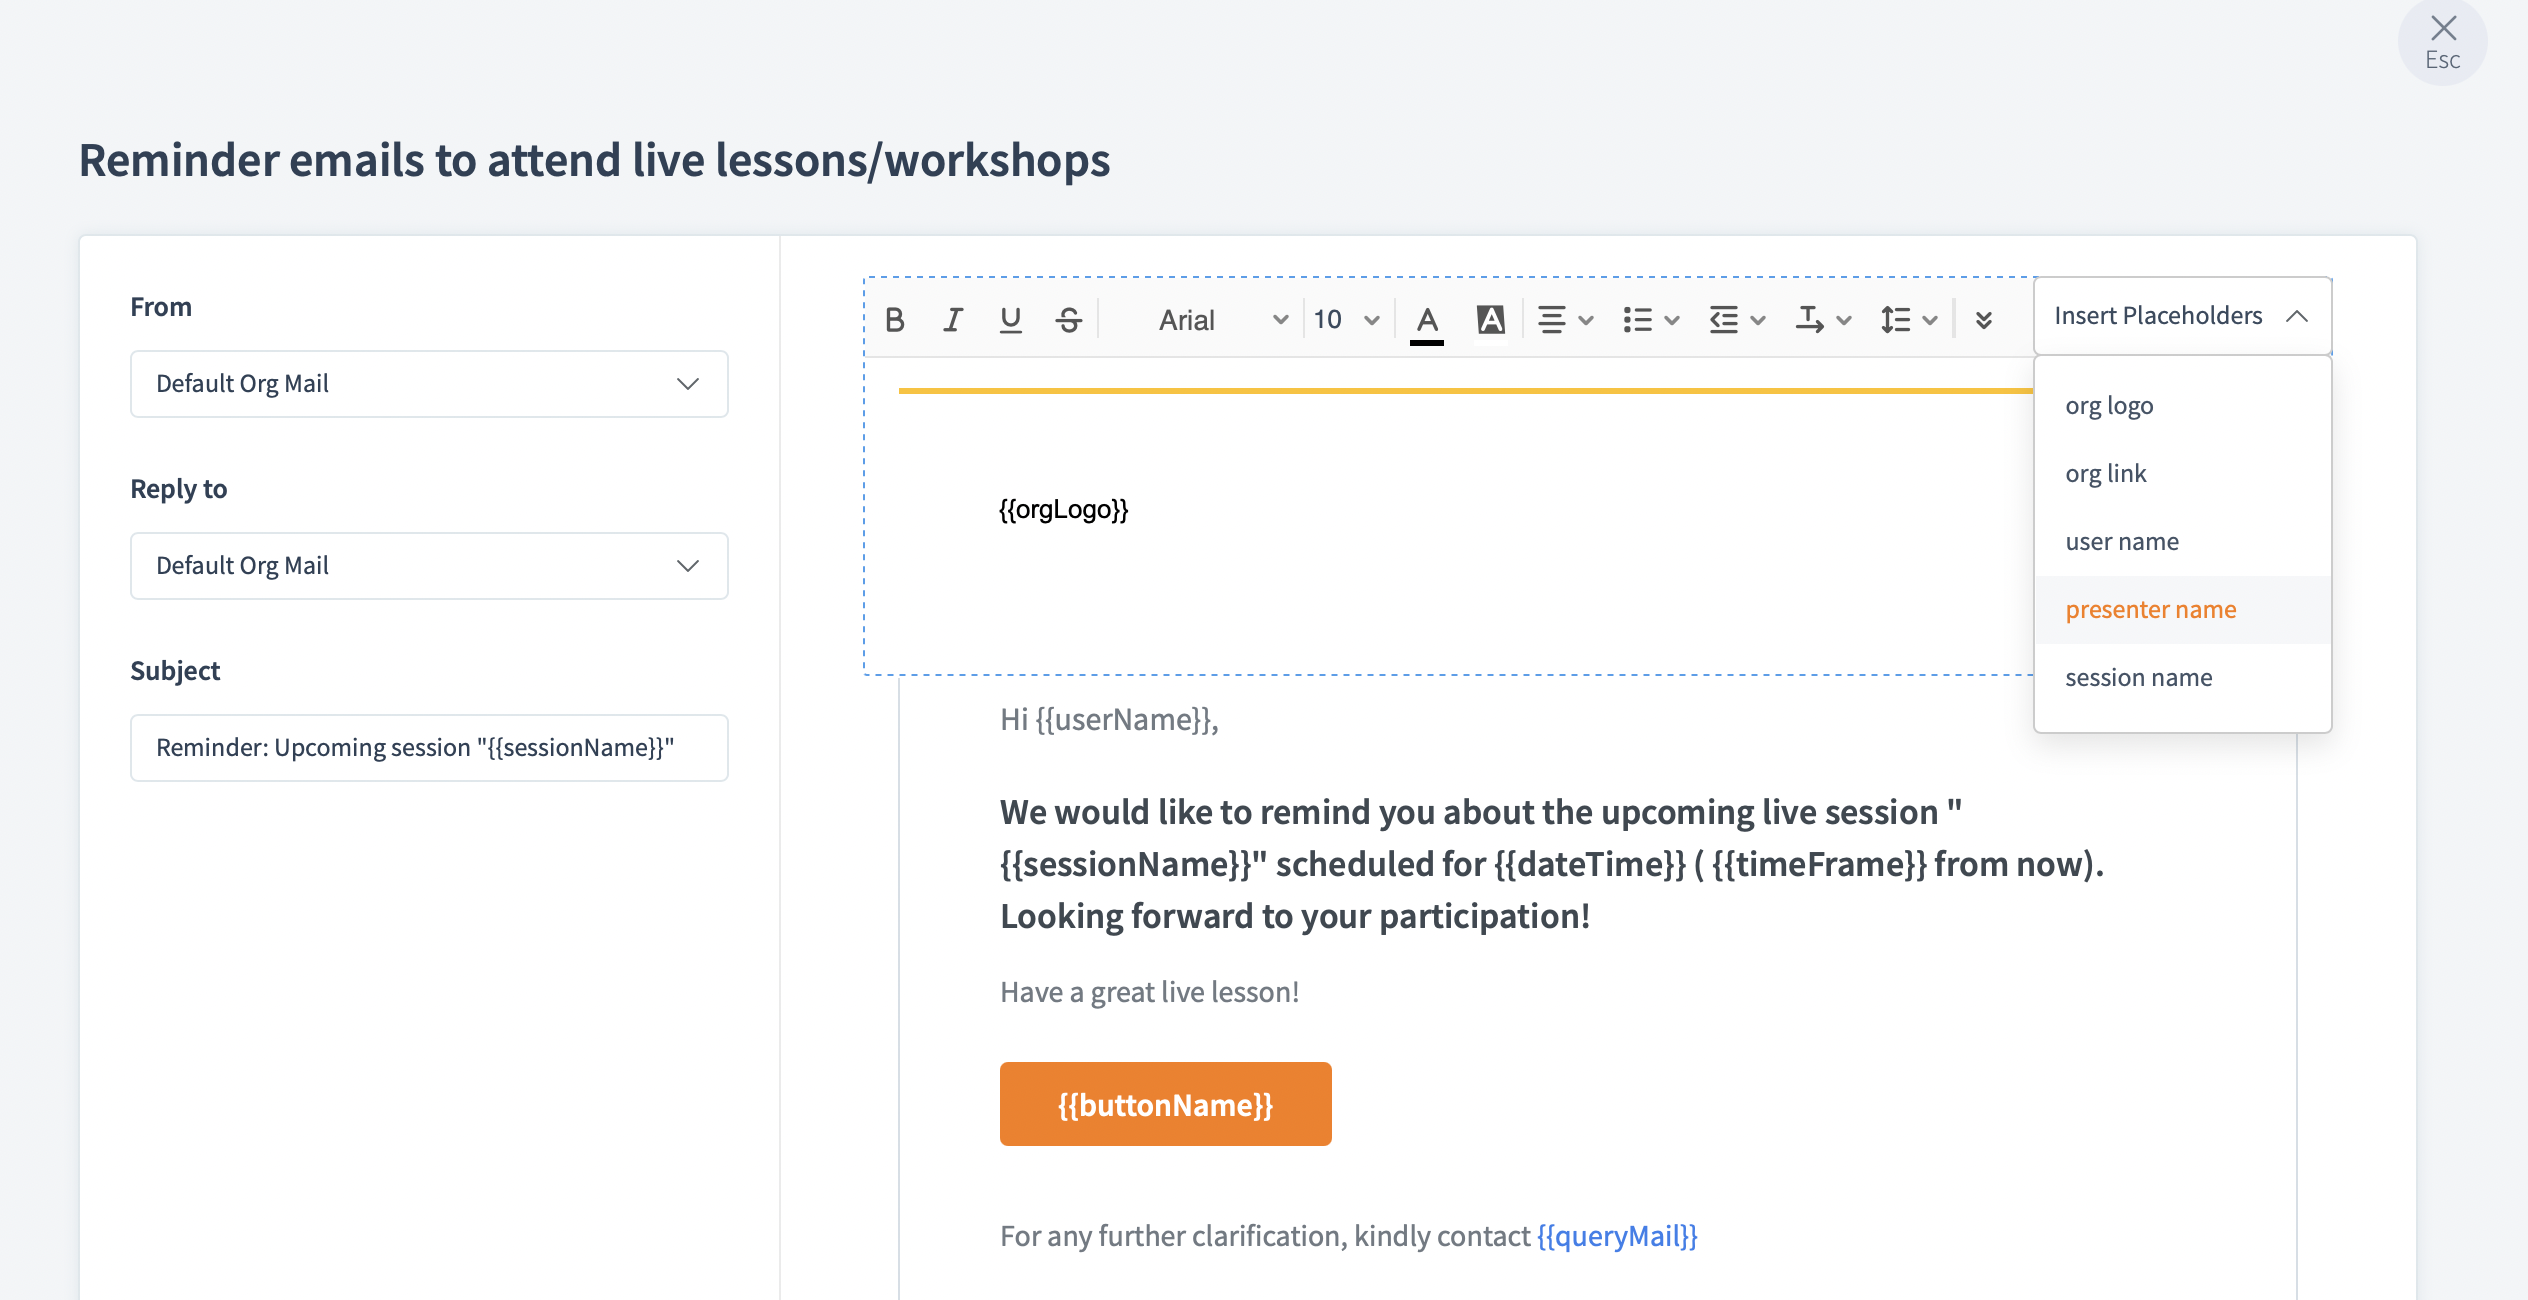
Task: Toggle bold formatting in the editor toolbar
Action: pyautogui.click(x=895, y=320)
